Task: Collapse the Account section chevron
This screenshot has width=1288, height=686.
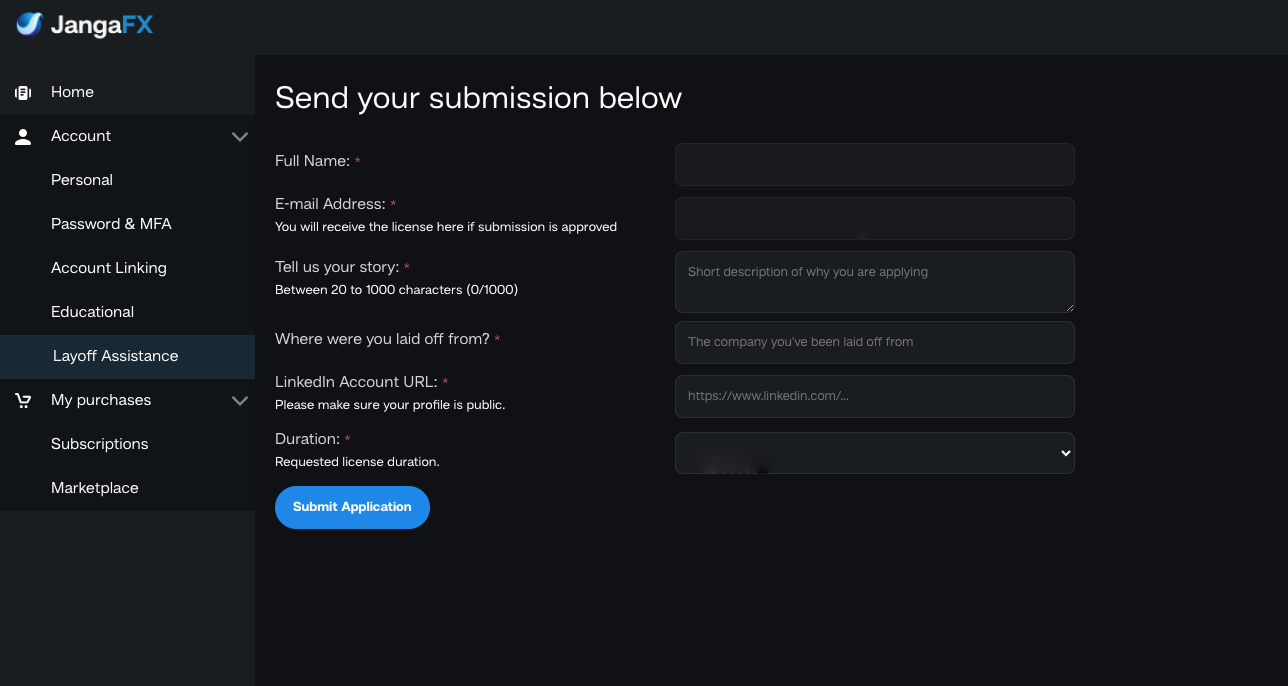Action: (x=240, y=137)
